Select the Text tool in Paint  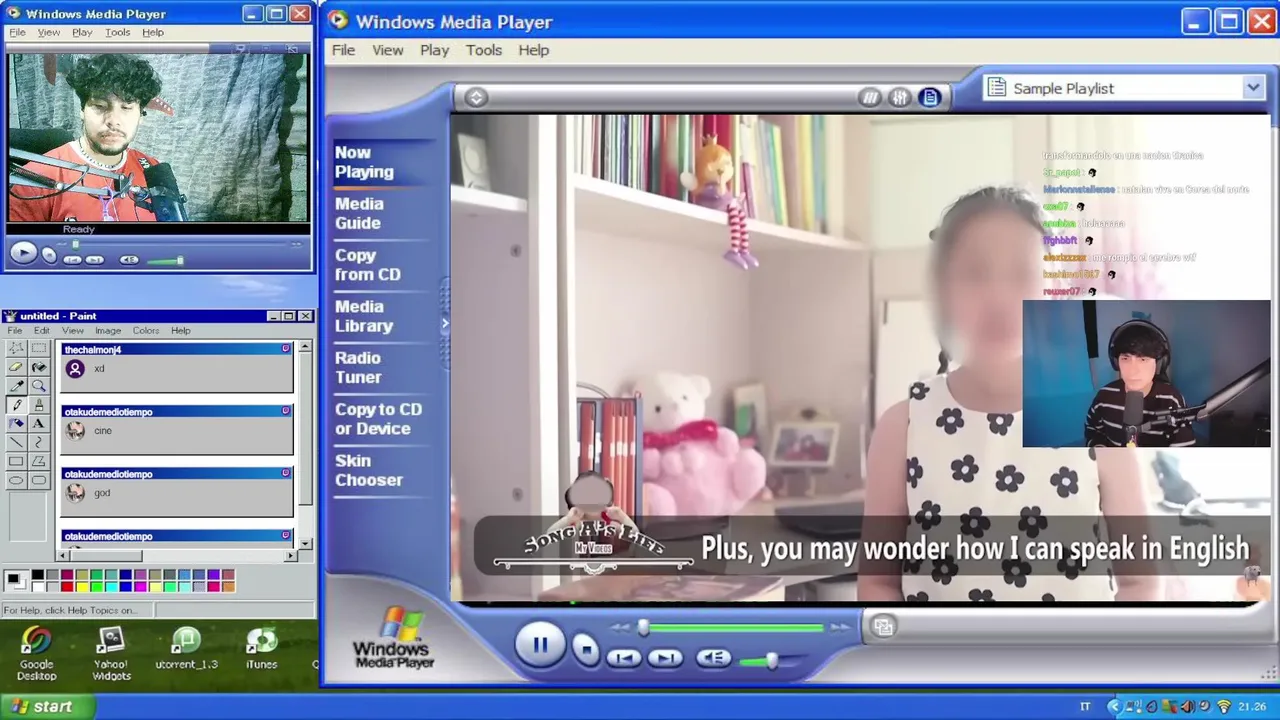[38, 423]
